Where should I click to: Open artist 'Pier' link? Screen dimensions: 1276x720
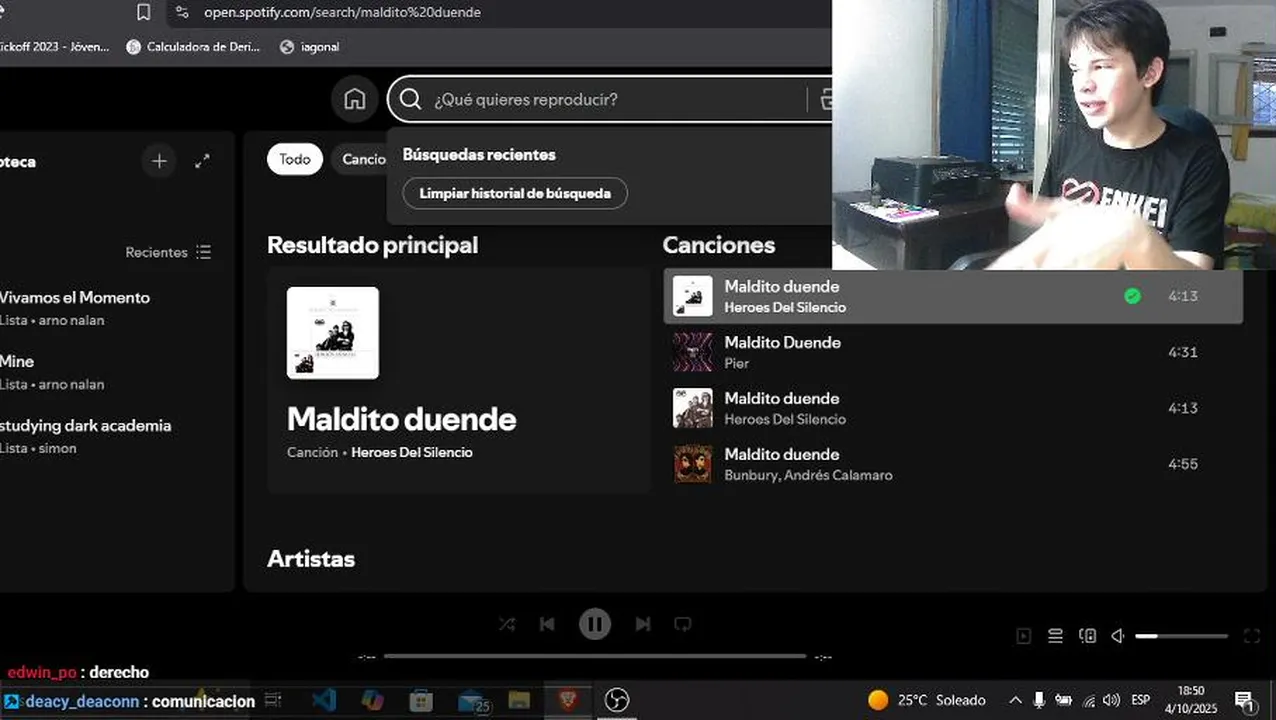point(737,363)
